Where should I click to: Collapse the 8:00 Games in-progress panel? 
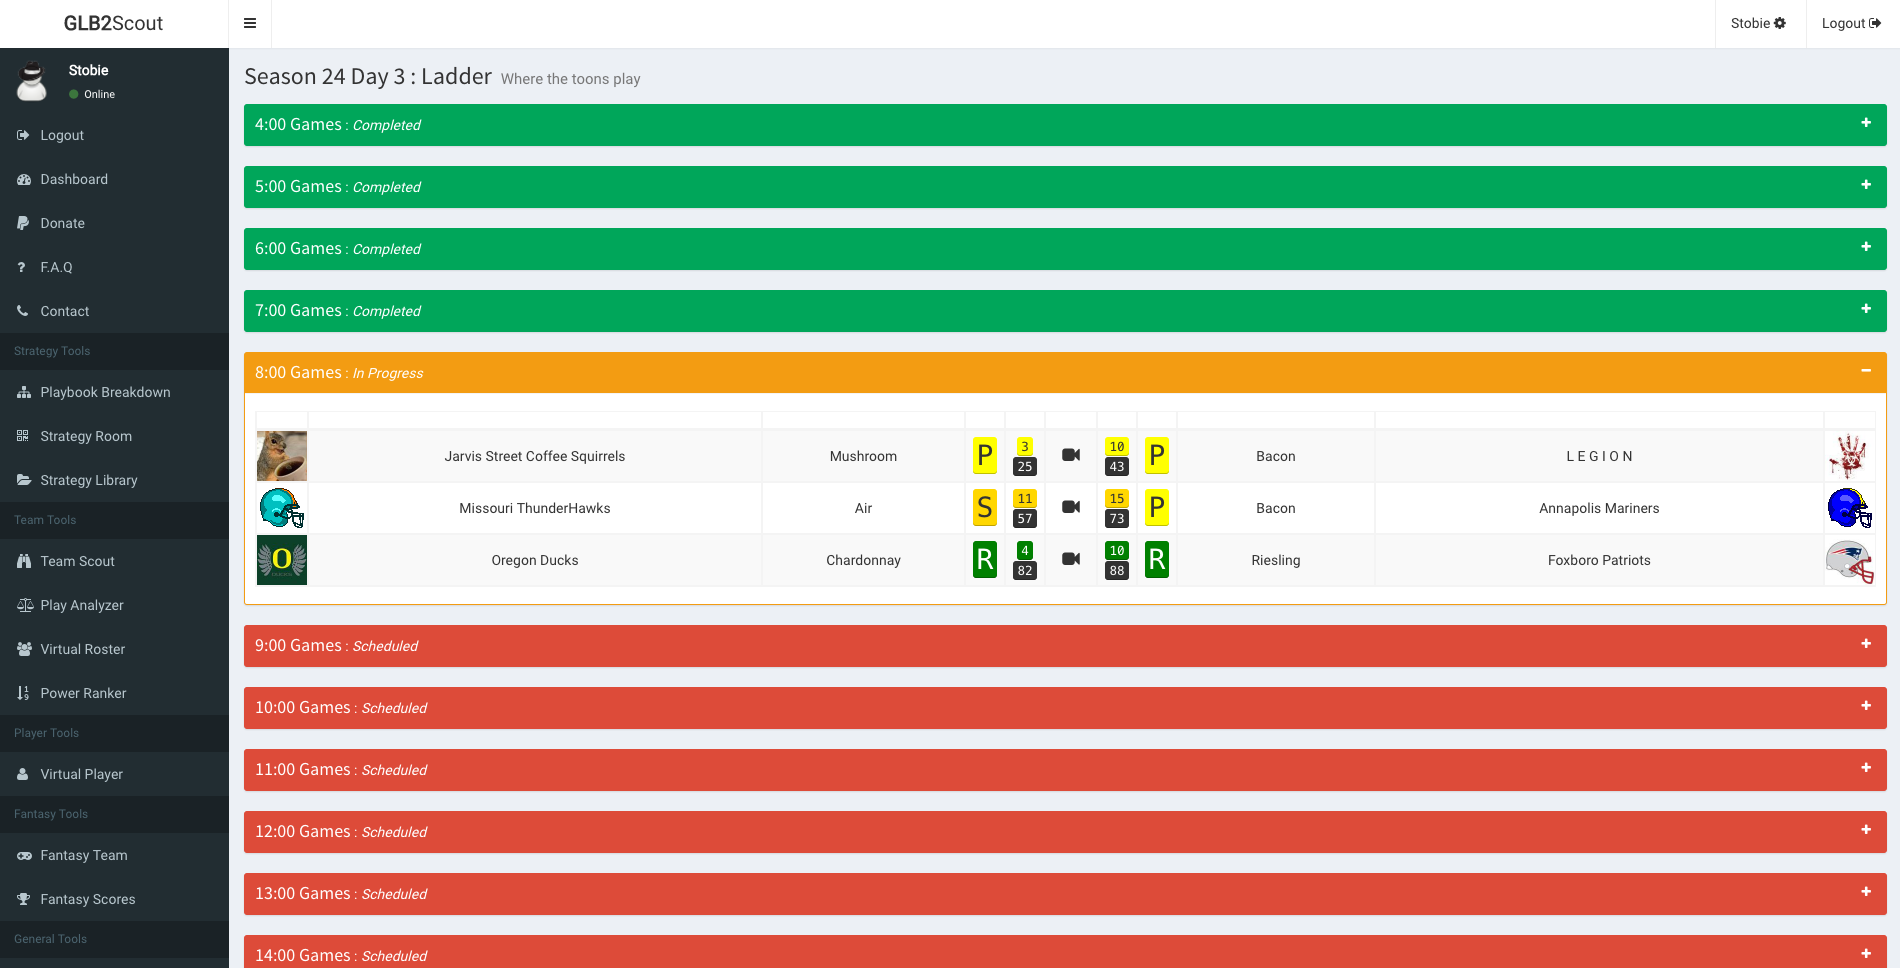[1865, 371]
